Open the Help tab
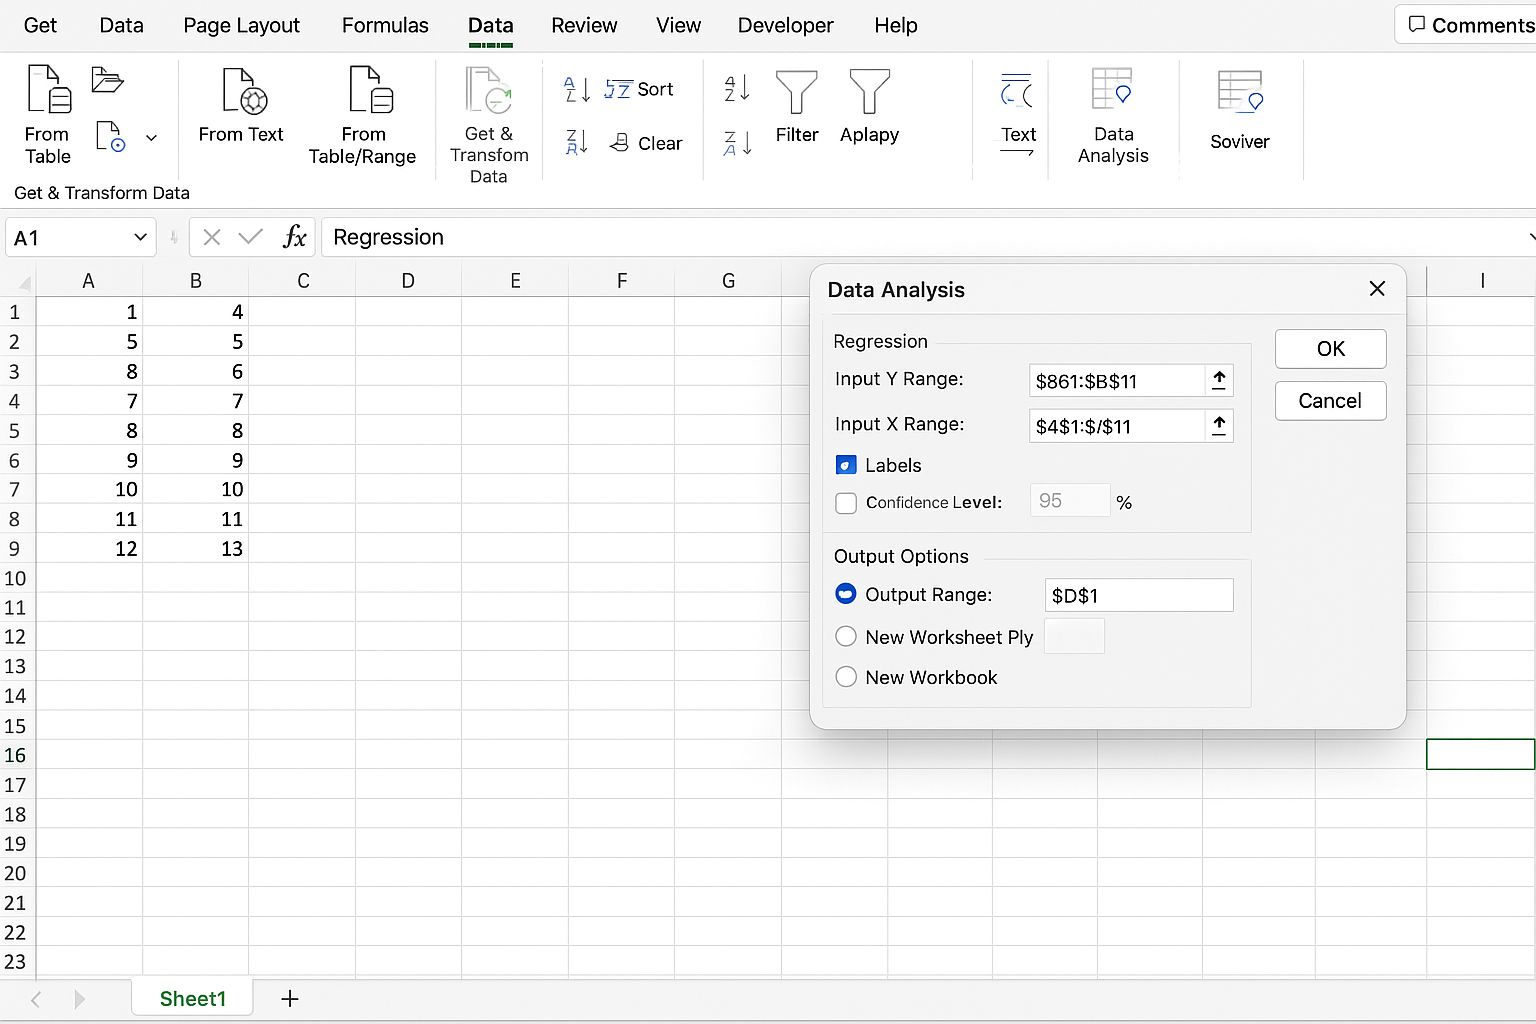The width and height of the screenshot is (1536, 1024). coord(895,25)
